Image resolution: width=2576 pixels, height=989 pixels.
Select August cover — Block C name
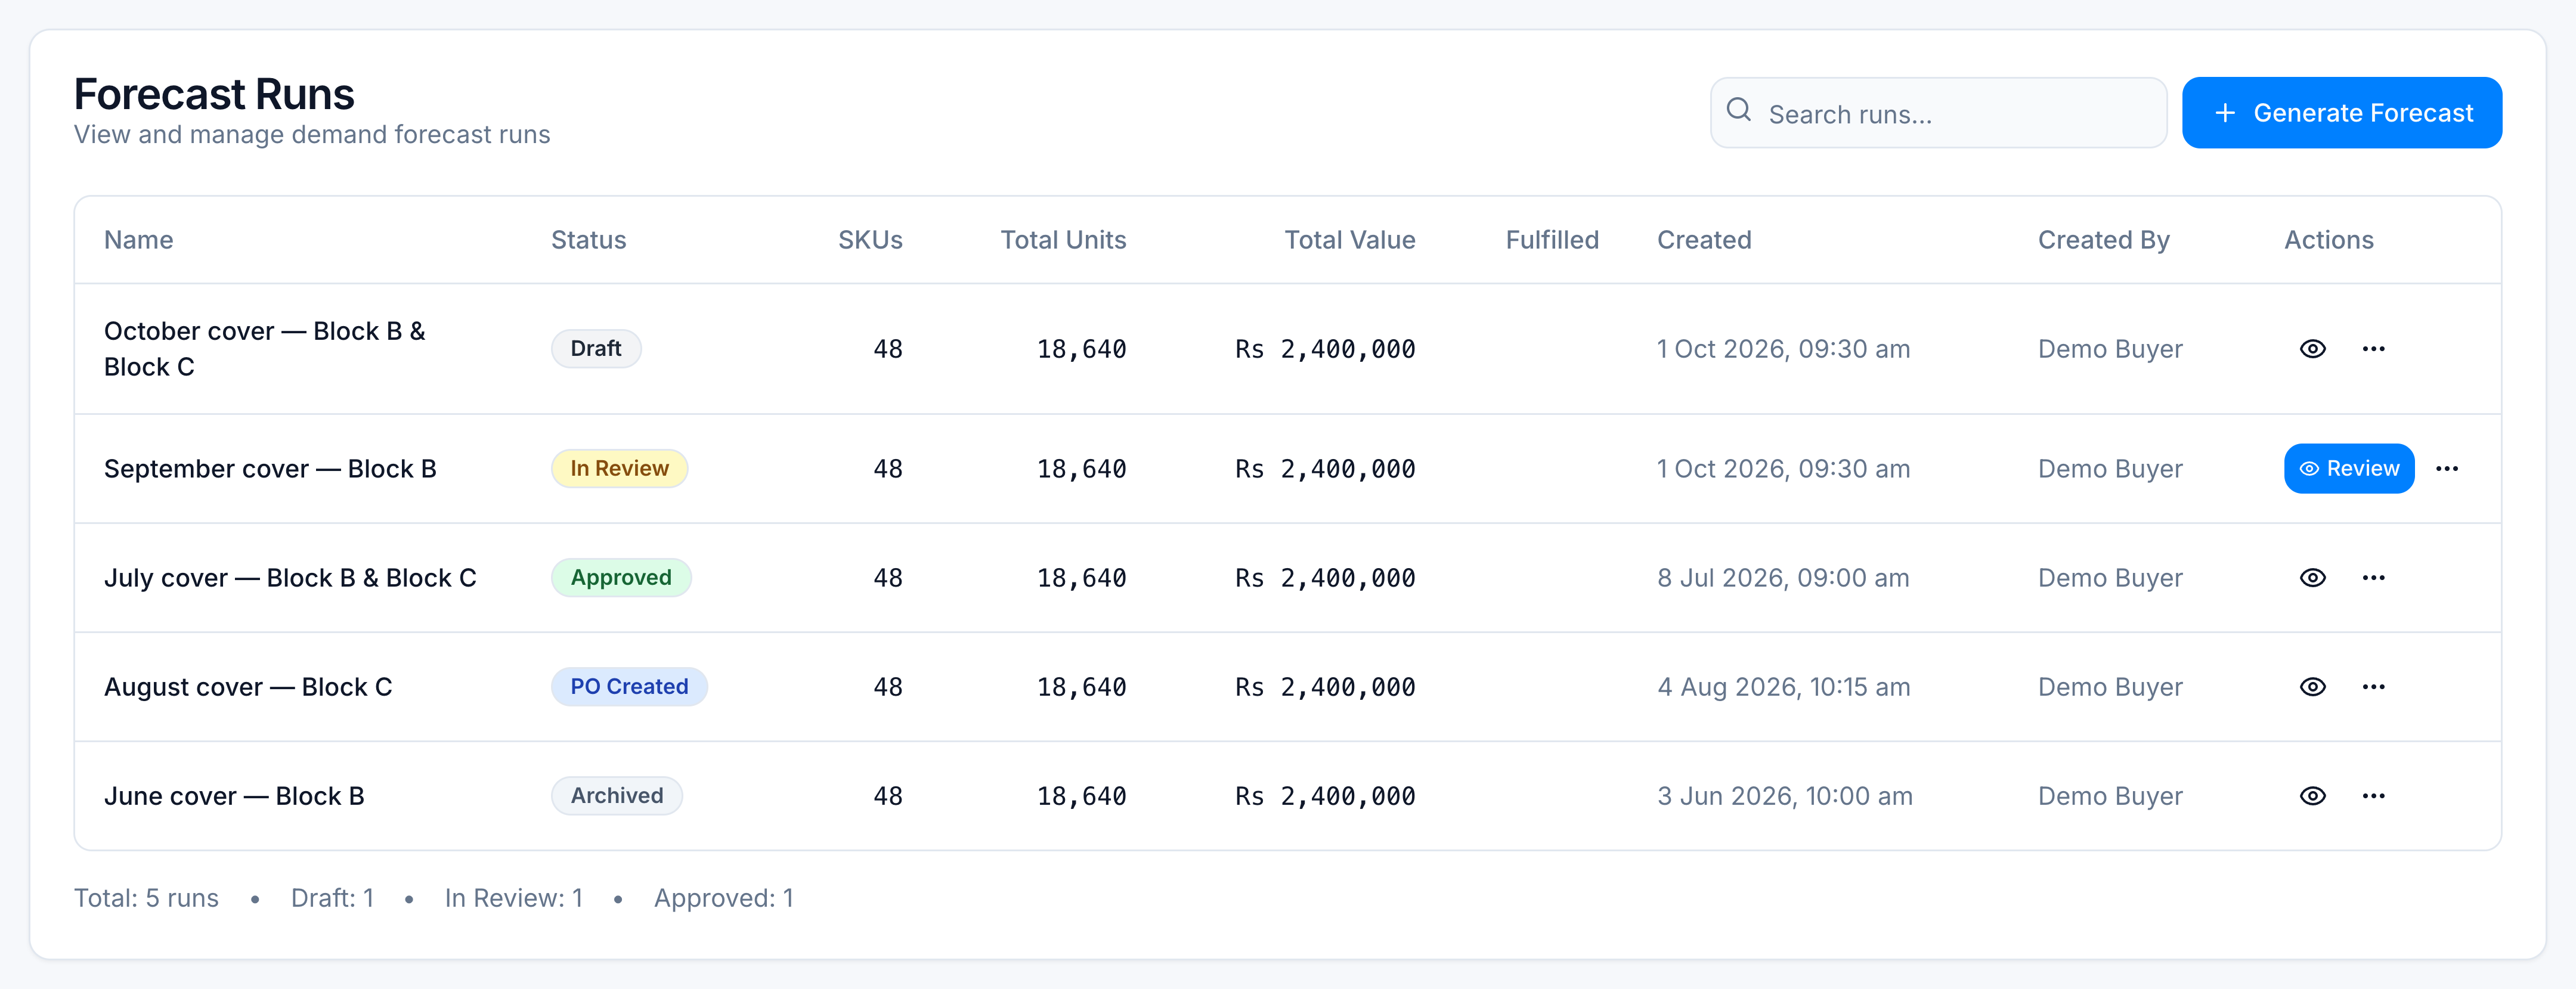tap(248, 687)
